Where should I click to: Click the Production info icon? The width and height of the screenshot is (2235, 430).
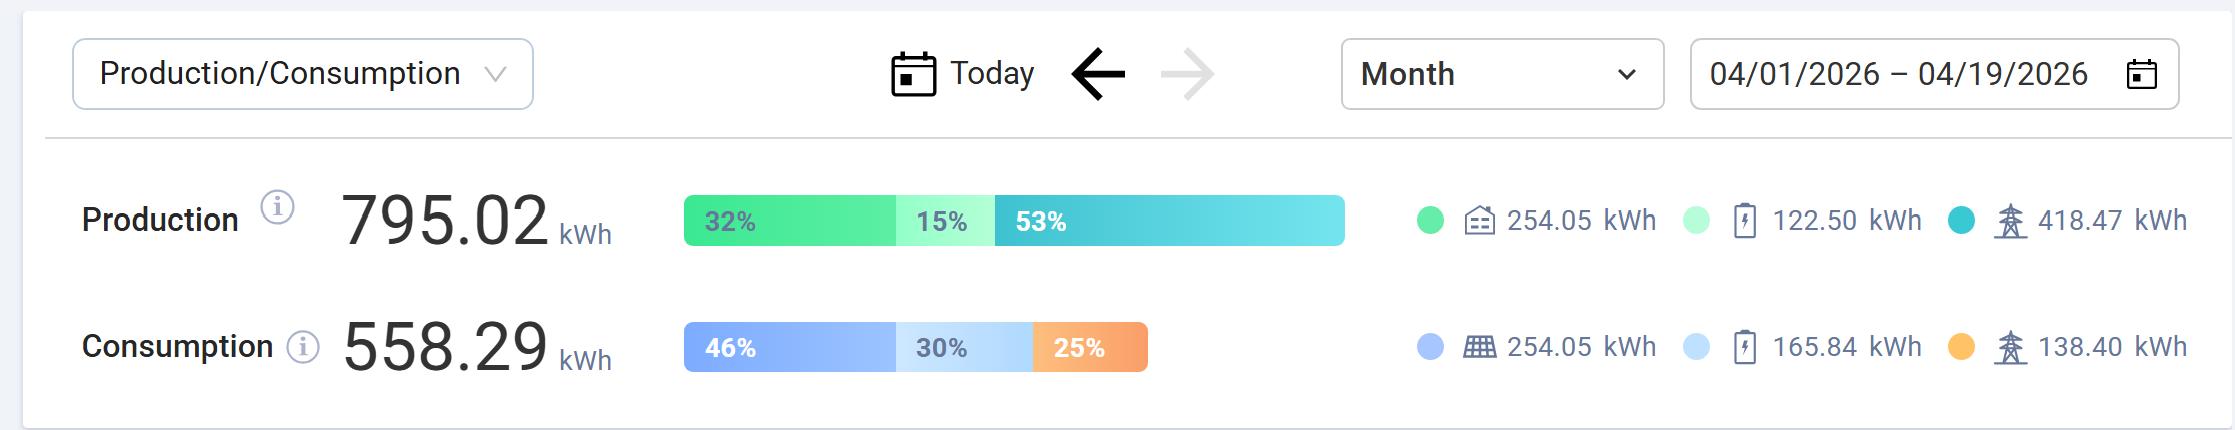(277, 207)
